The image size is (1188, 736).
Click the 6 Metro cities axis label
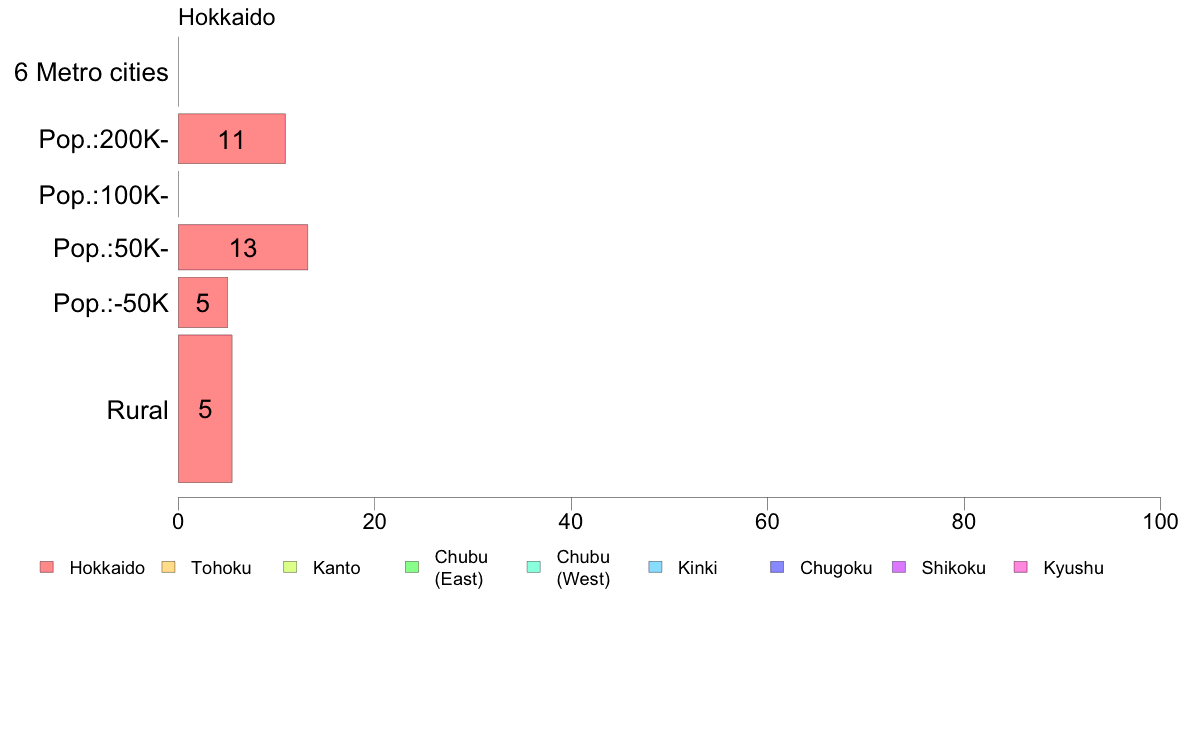pos(91,72)
